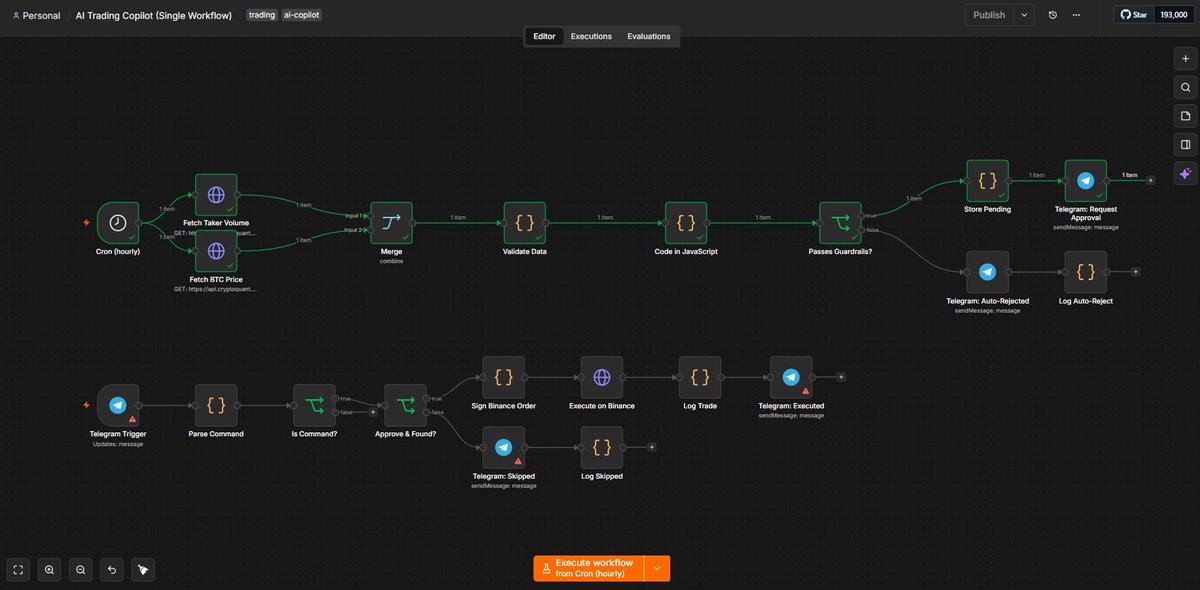Click the ai-copilot workflow tag
This screenshot has width=1200, height=590.
click(x=302, y=16)
